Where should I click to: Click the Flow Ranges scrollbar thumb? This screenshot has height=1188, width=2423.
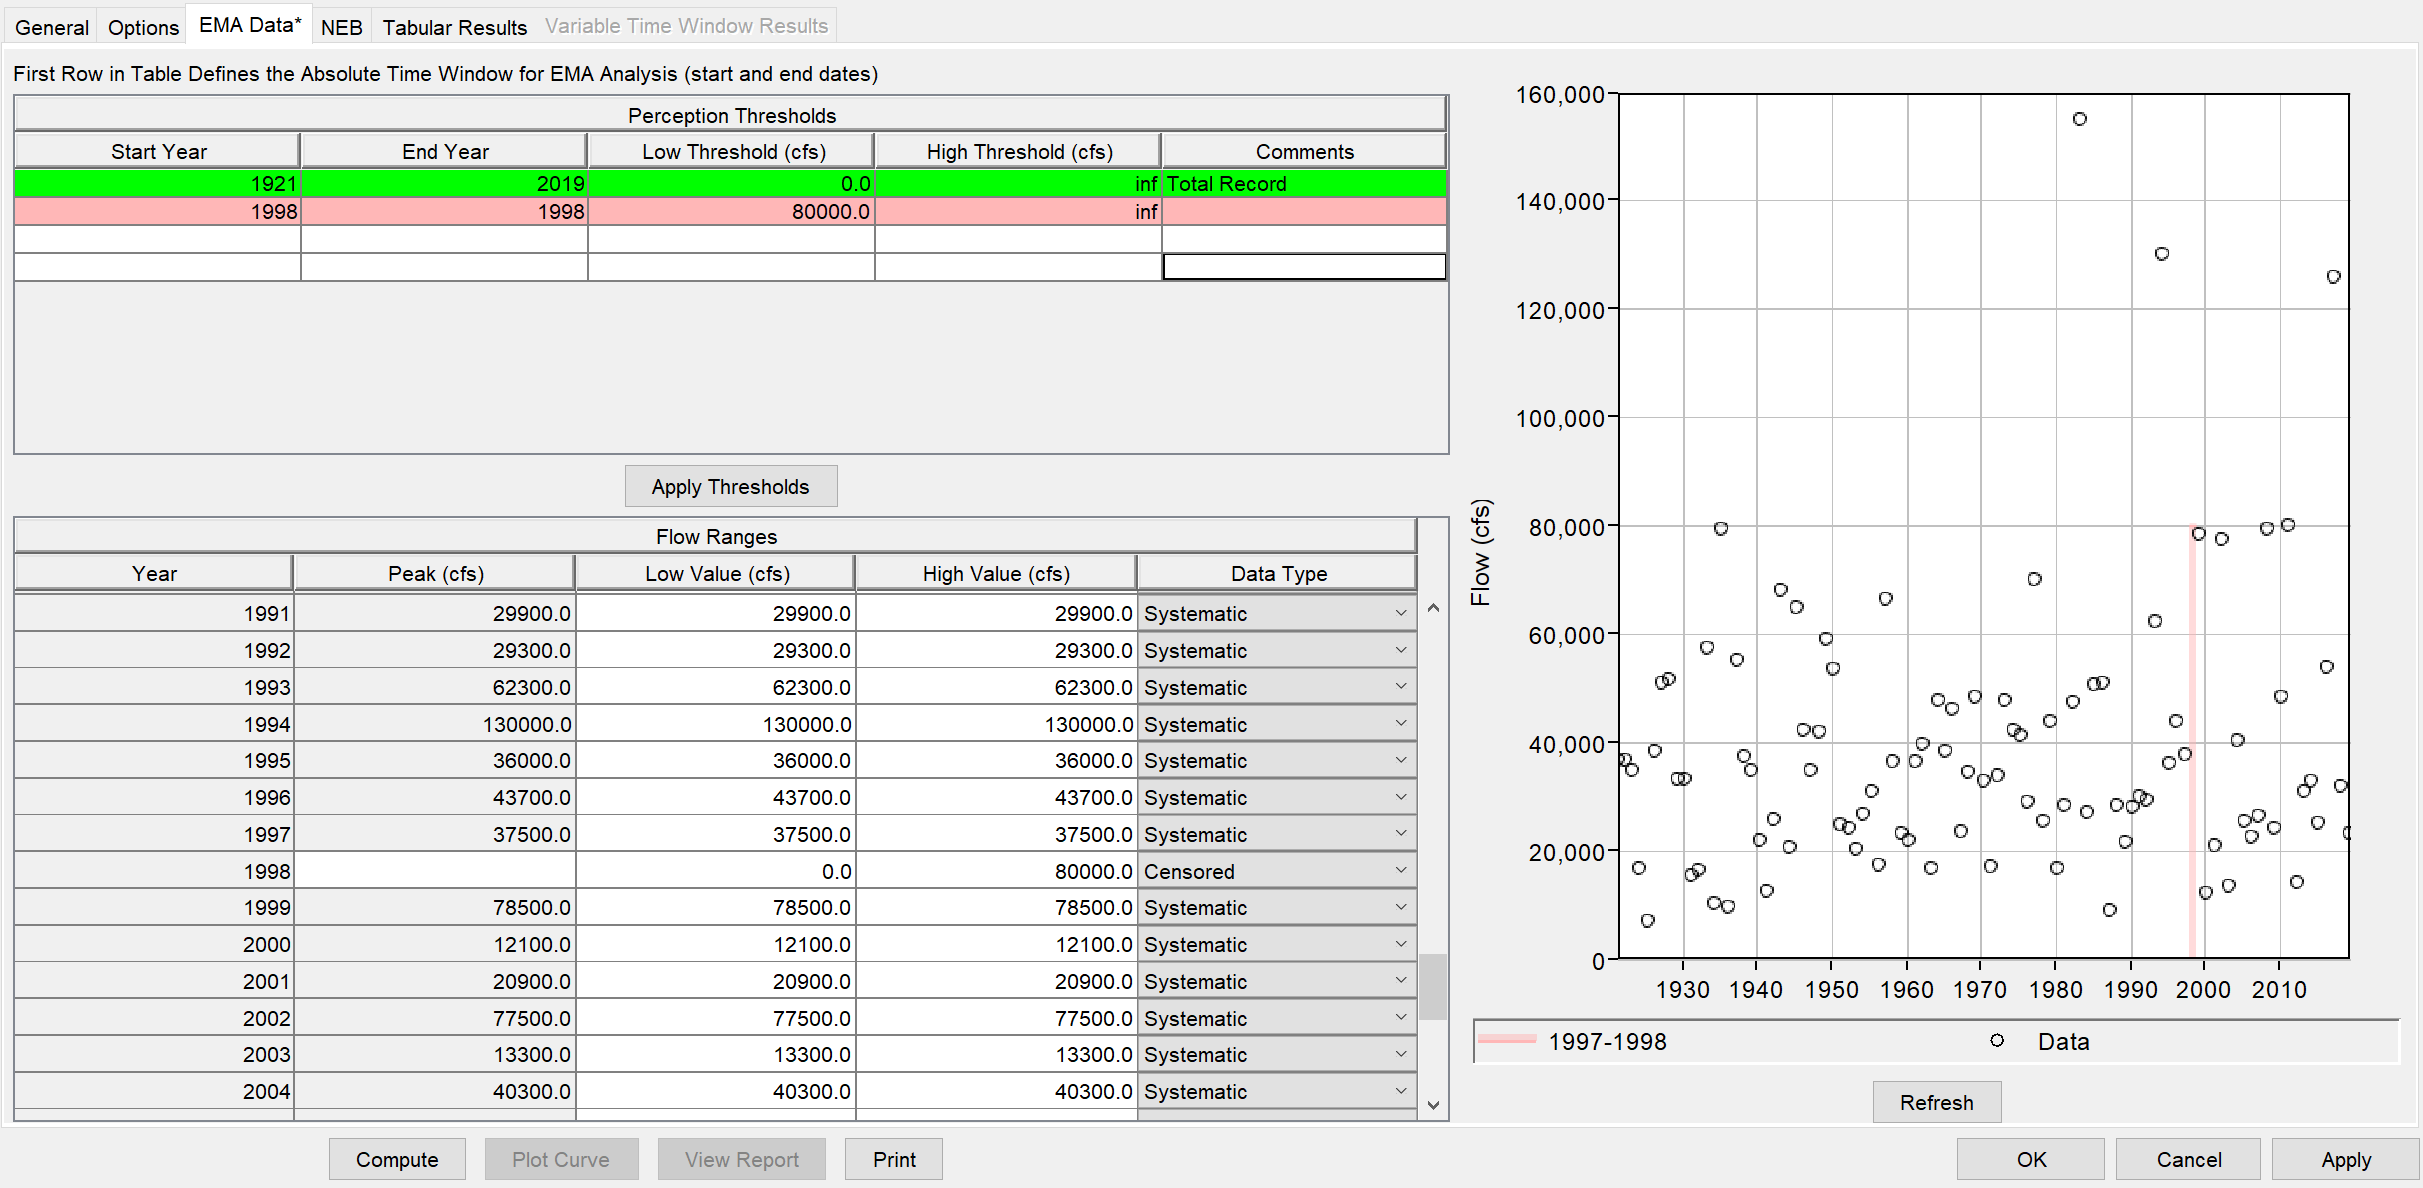coord(1433,986)
